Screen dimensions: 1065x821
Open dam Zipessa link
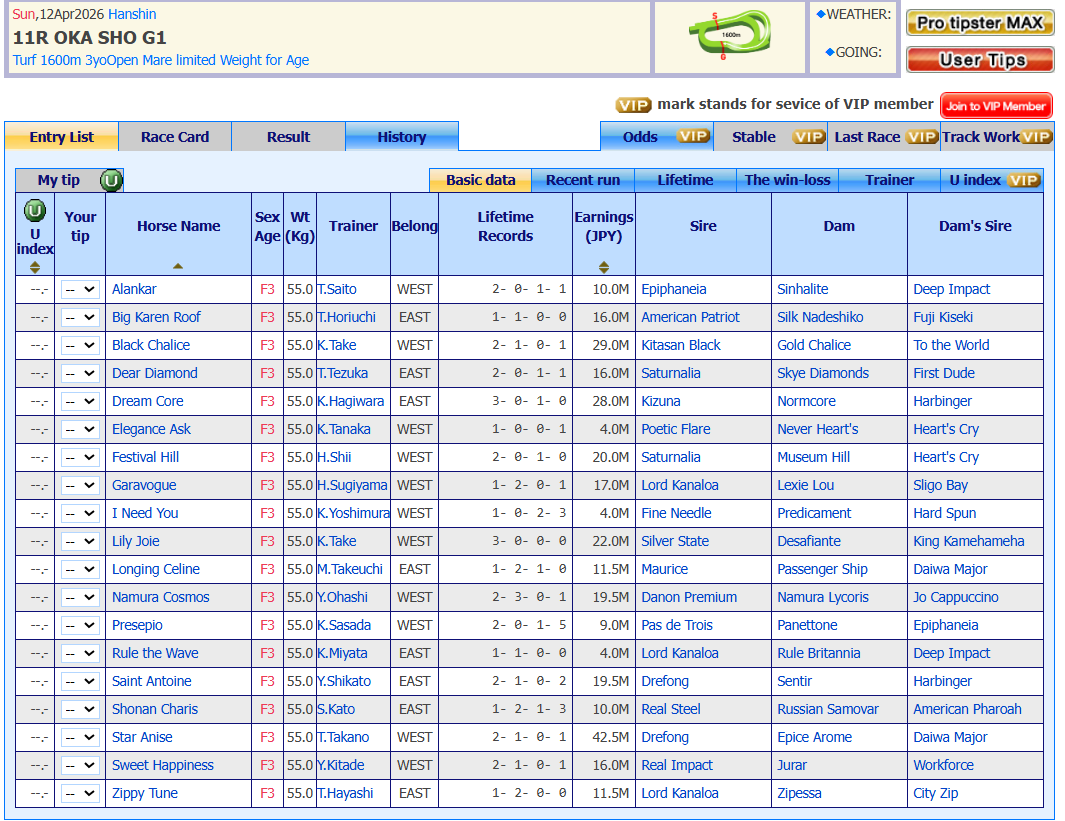point(799,793)
